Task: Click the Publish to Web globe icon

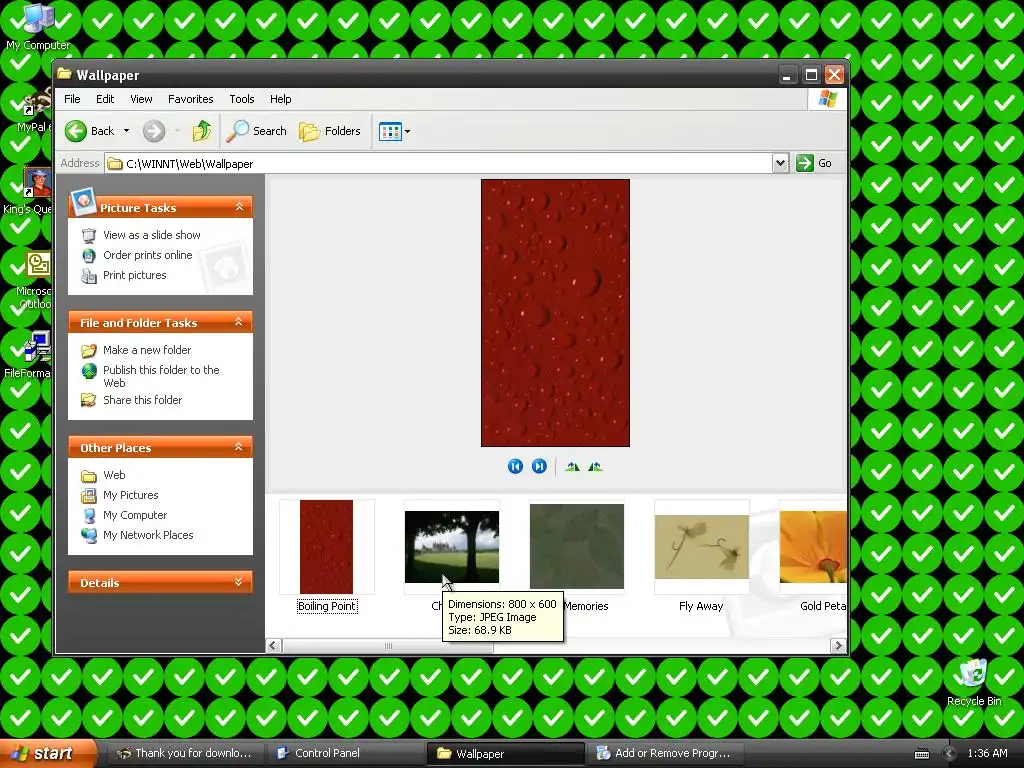Action: (89, 371)
